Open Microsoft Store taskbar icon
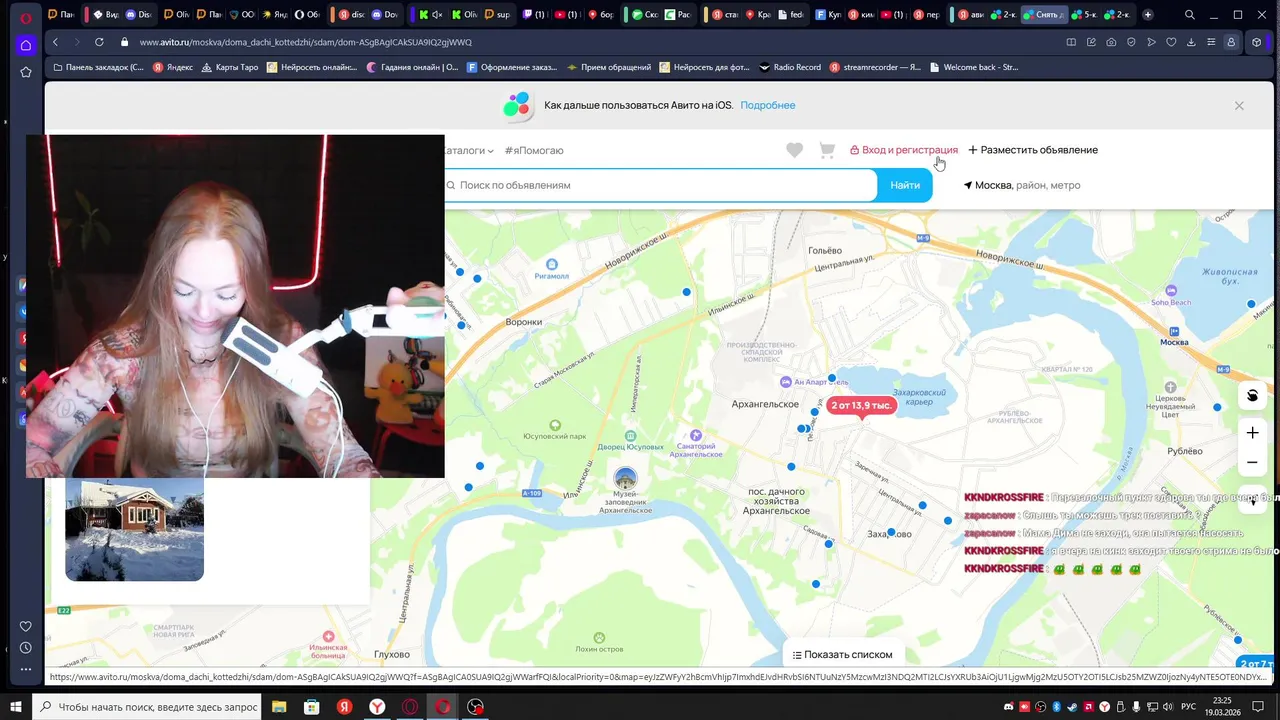1280x720 pixels. coord(312,707)
